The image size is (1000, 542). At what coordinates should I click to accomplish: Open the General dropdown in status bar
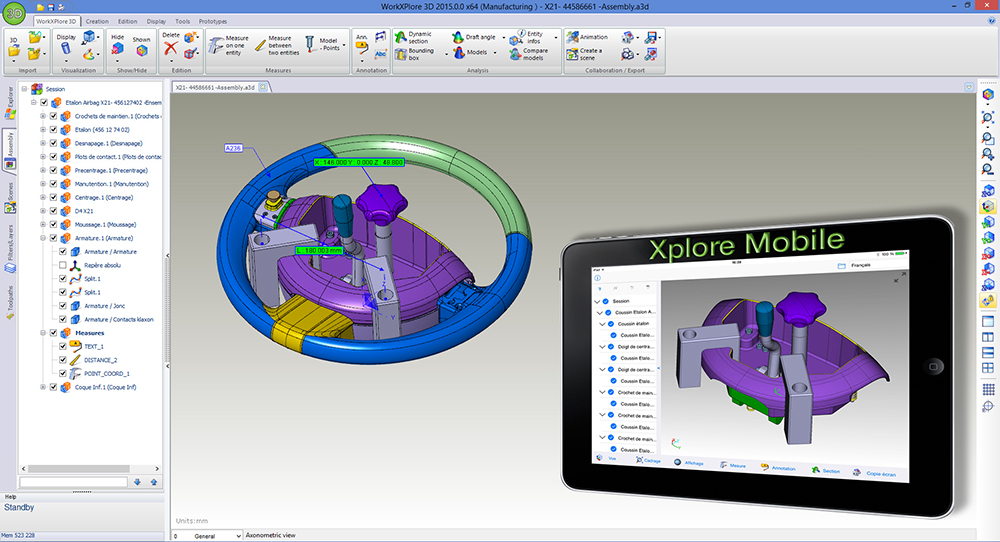click(x=208, y=536)
